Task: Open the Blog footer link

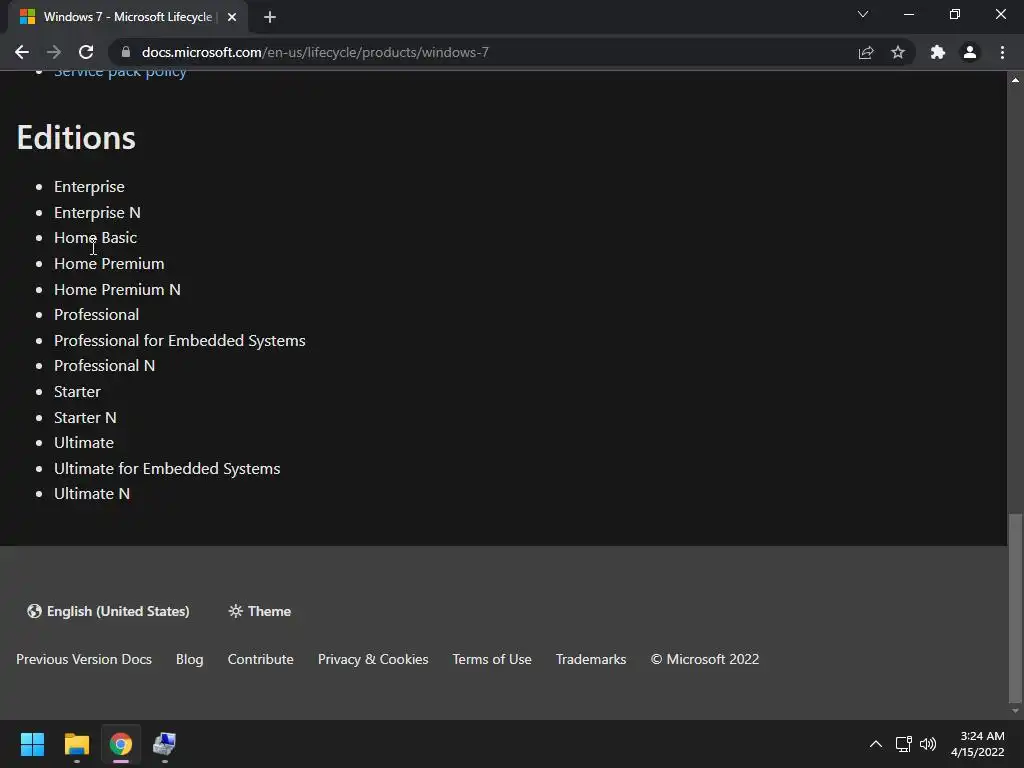Action: [189, 659]
